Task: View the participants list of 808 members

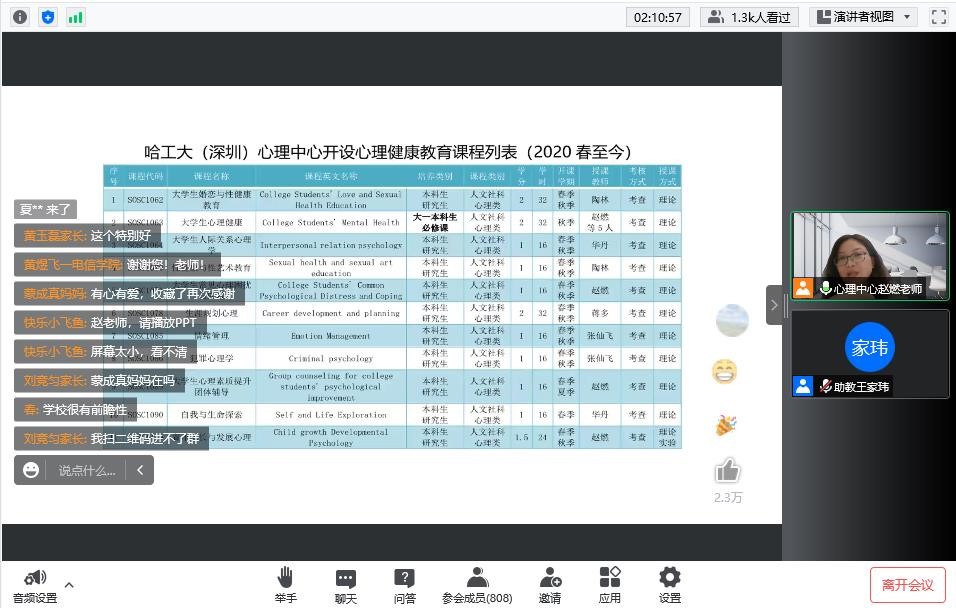Action: (x=477, y=578)
